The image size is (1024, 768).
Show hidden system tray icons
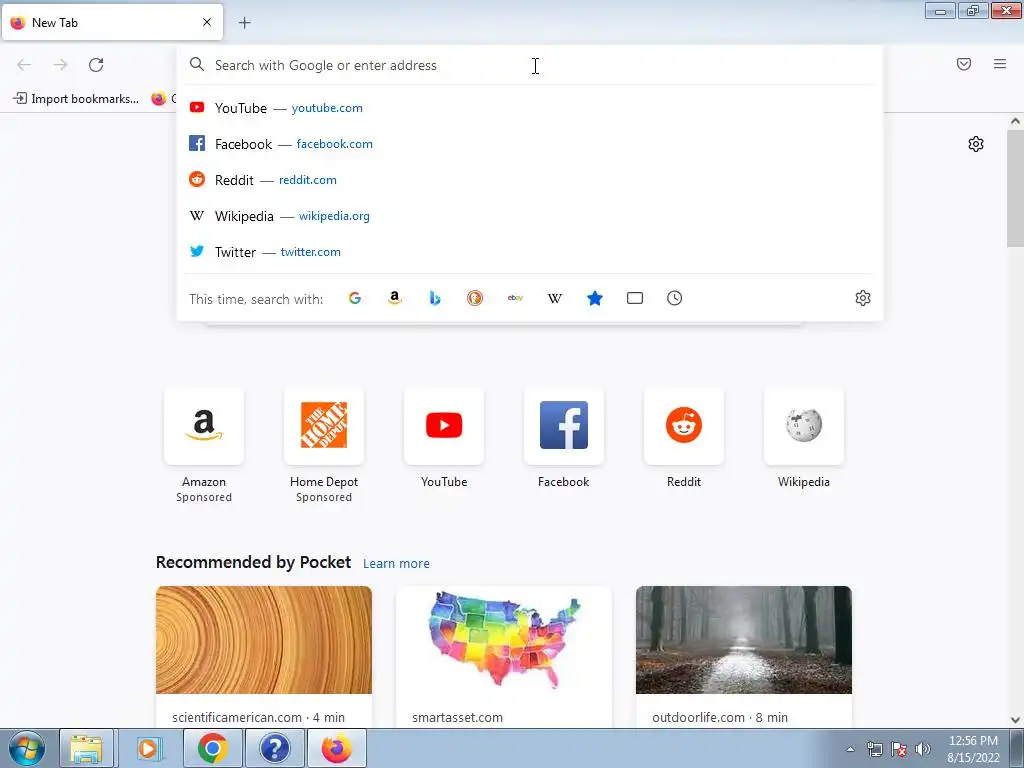(x=850, y=749)
